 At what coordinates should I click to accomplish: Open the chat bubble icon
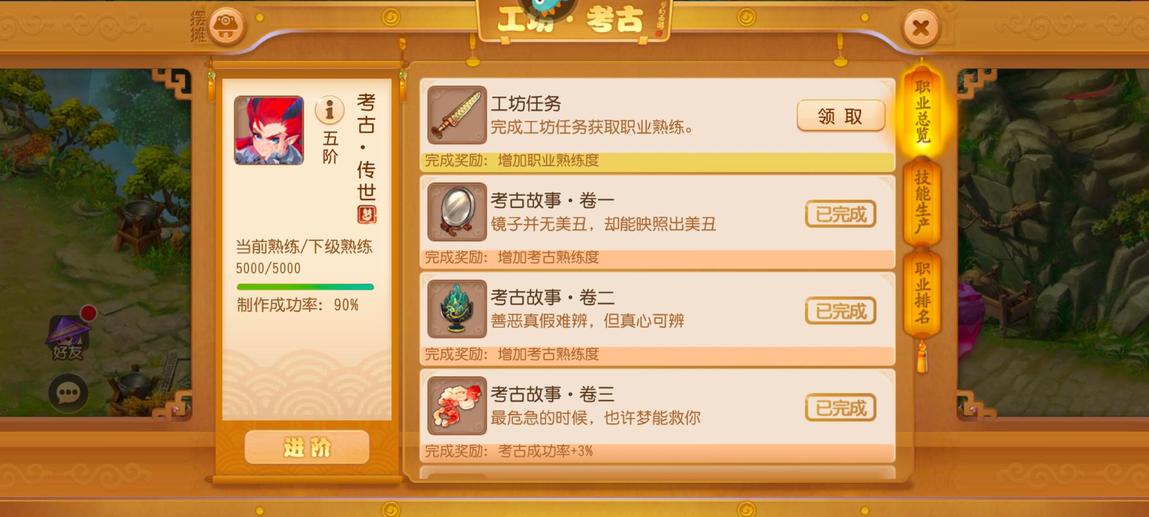coord(68,394)
